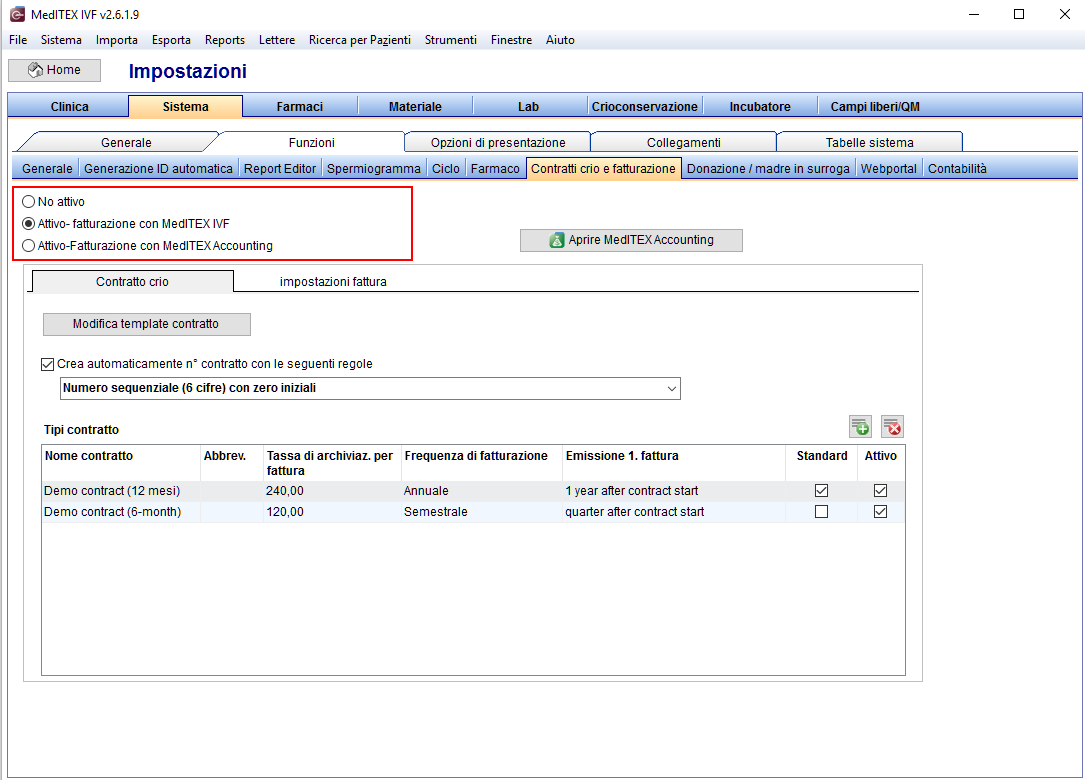Switch to Contratto crio inner tab
Screen dimensions: 1085x780
coord(132,282)
